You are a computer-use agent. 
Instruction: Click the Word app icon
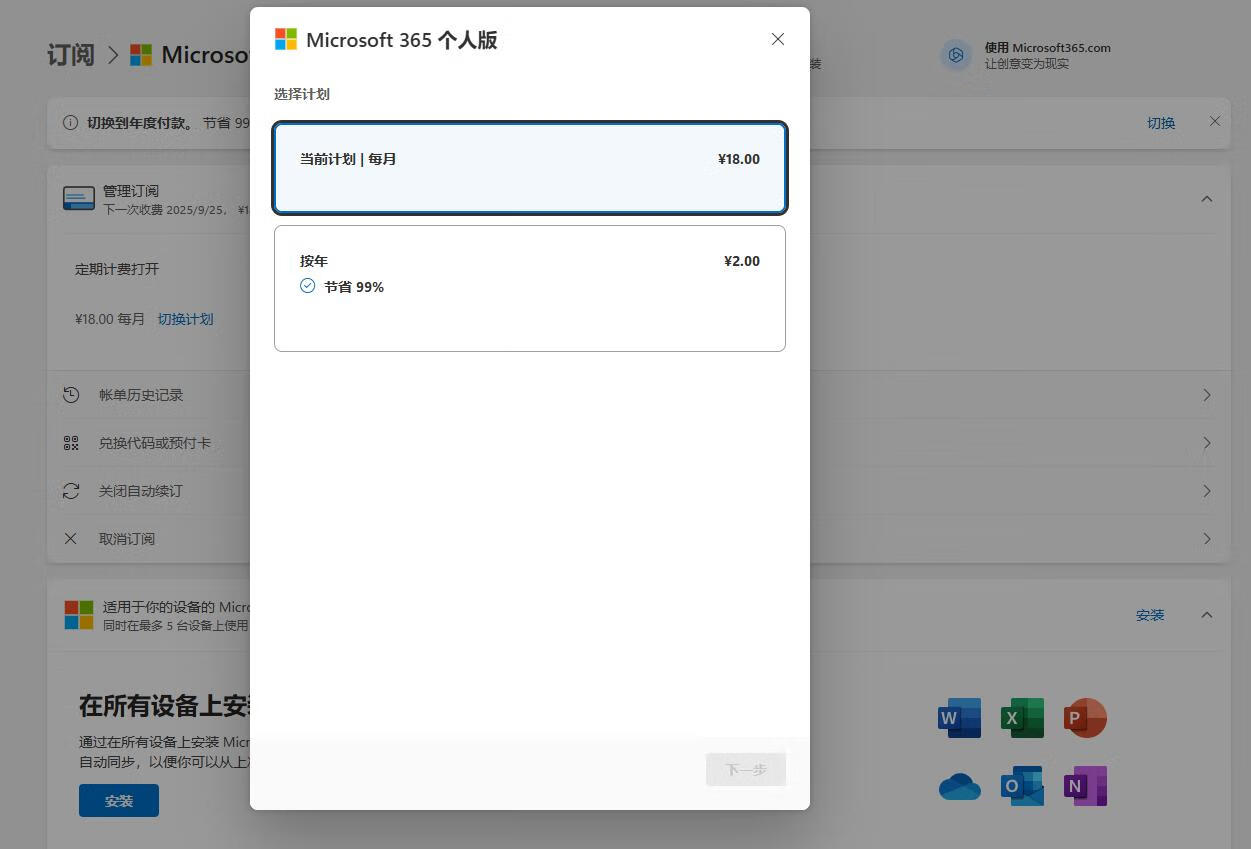point(959,718)
